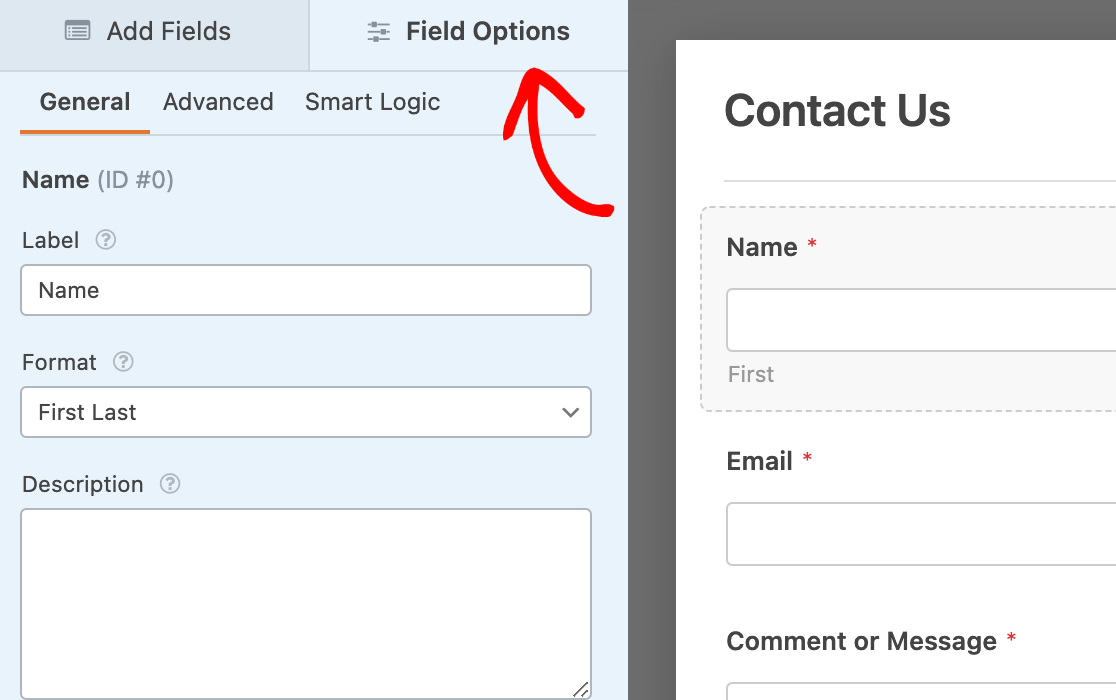The width and height of the screenshot is (1116, 700).
Task: Click the Email input in form preview
Action: click(x=920, y=534)
